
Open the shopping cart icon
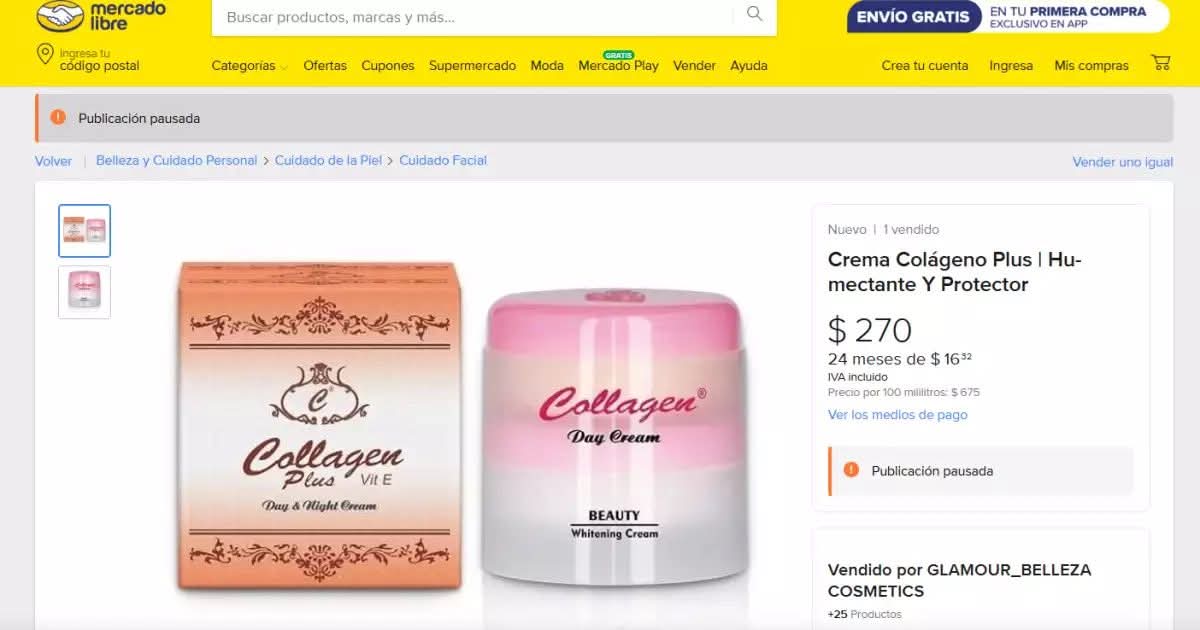[1161, 62]
